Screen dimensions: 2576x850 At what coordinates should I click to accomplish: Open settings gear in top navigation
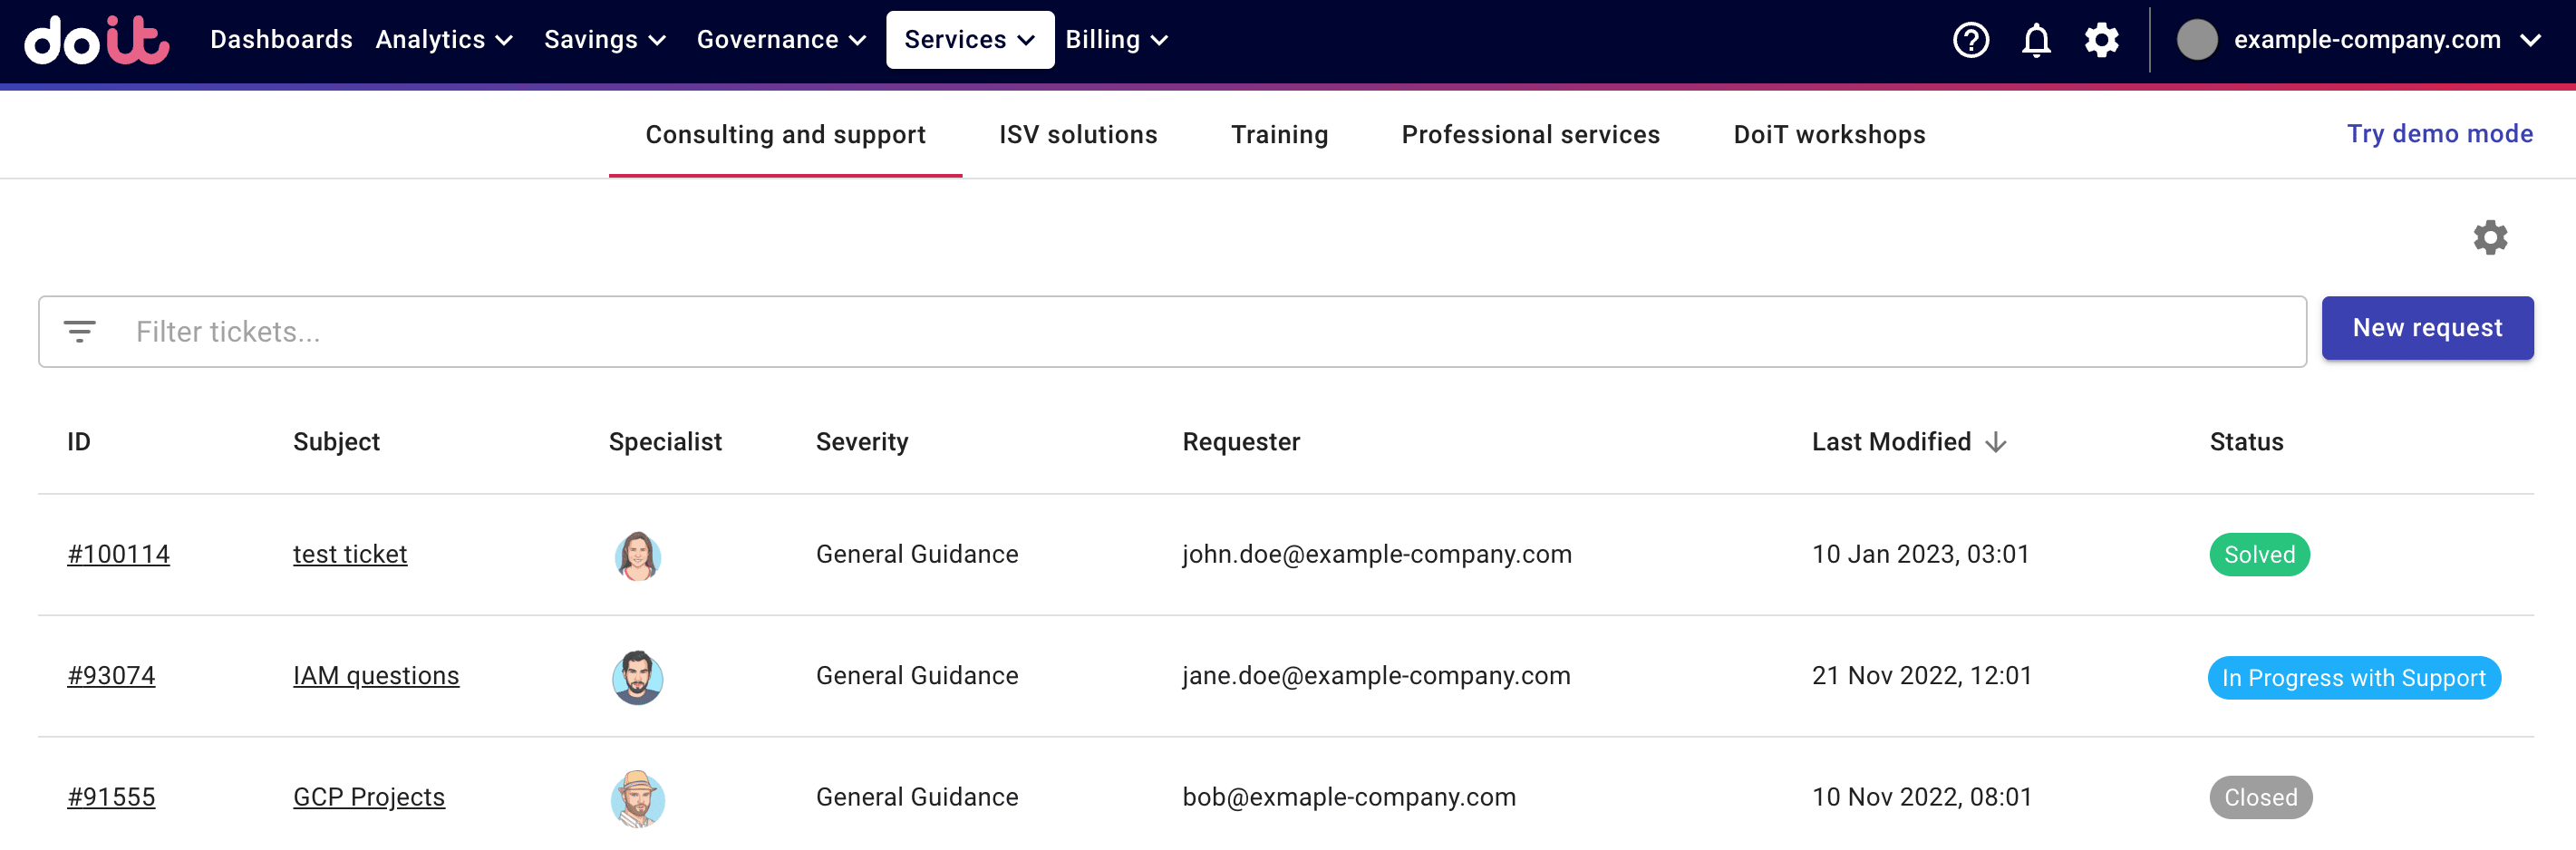[2101, 40]
